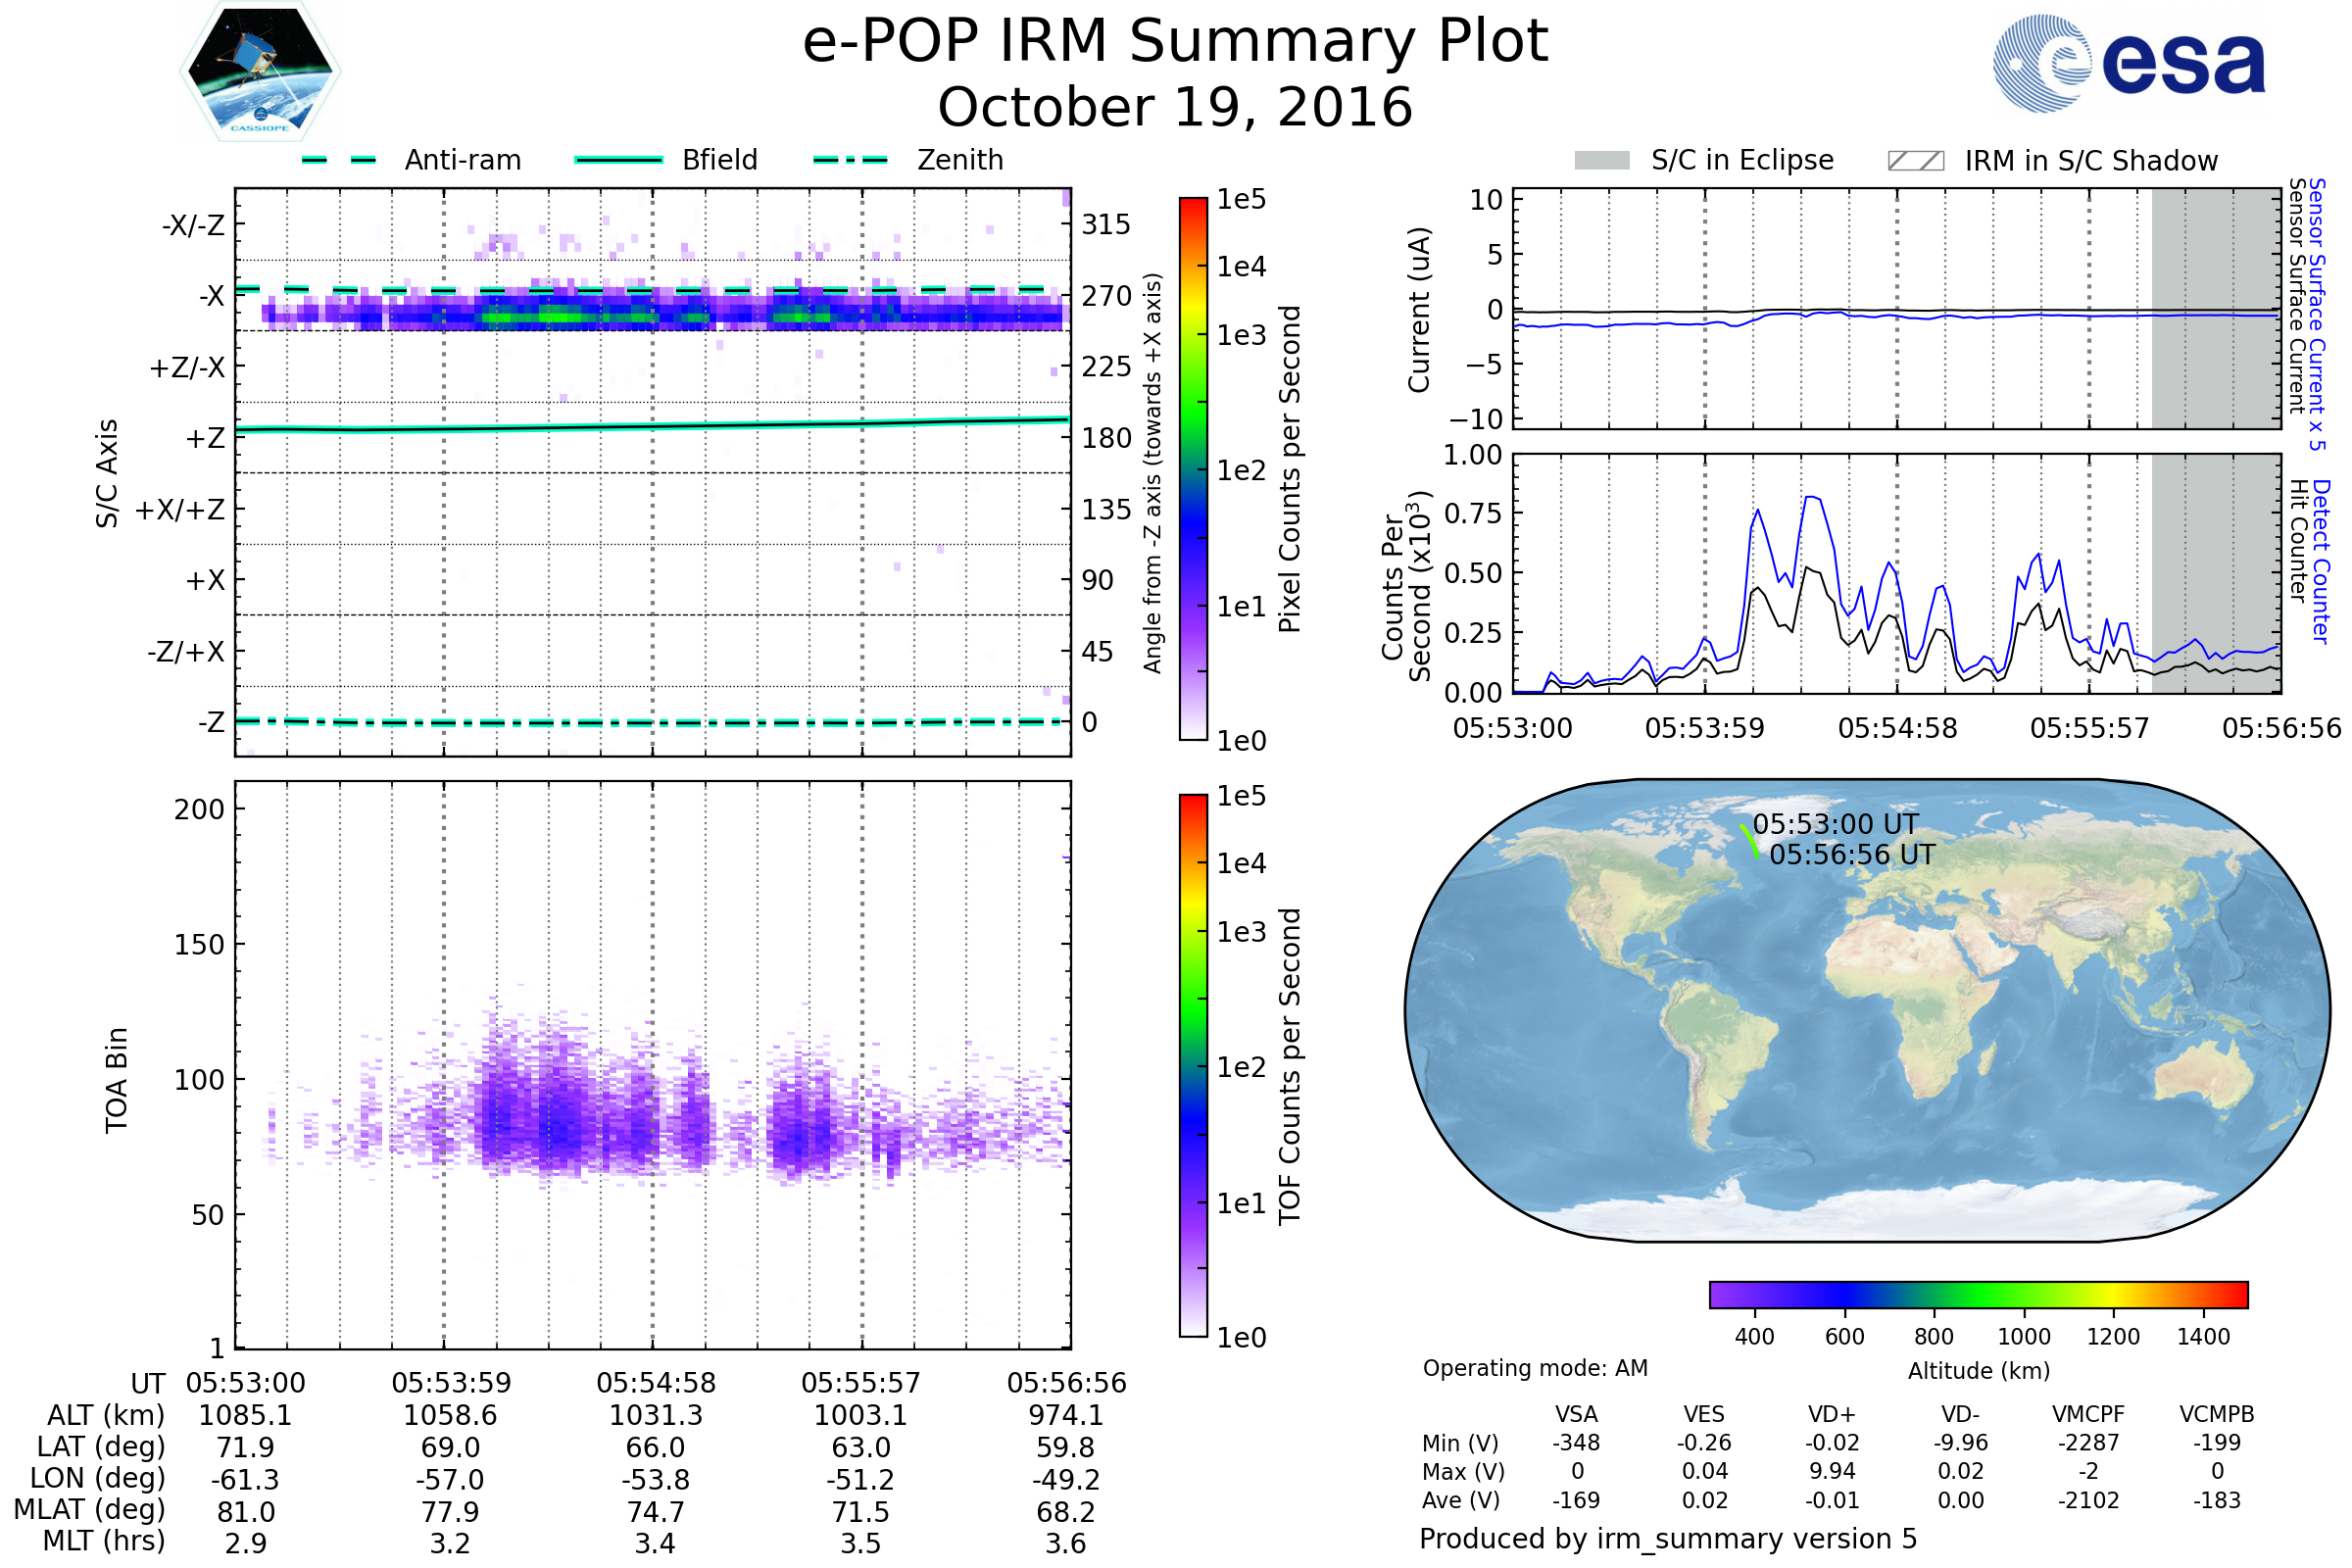Click the ESA logo
Viewport: 2352px width, 1568px height.
(x=2130, y=63)
